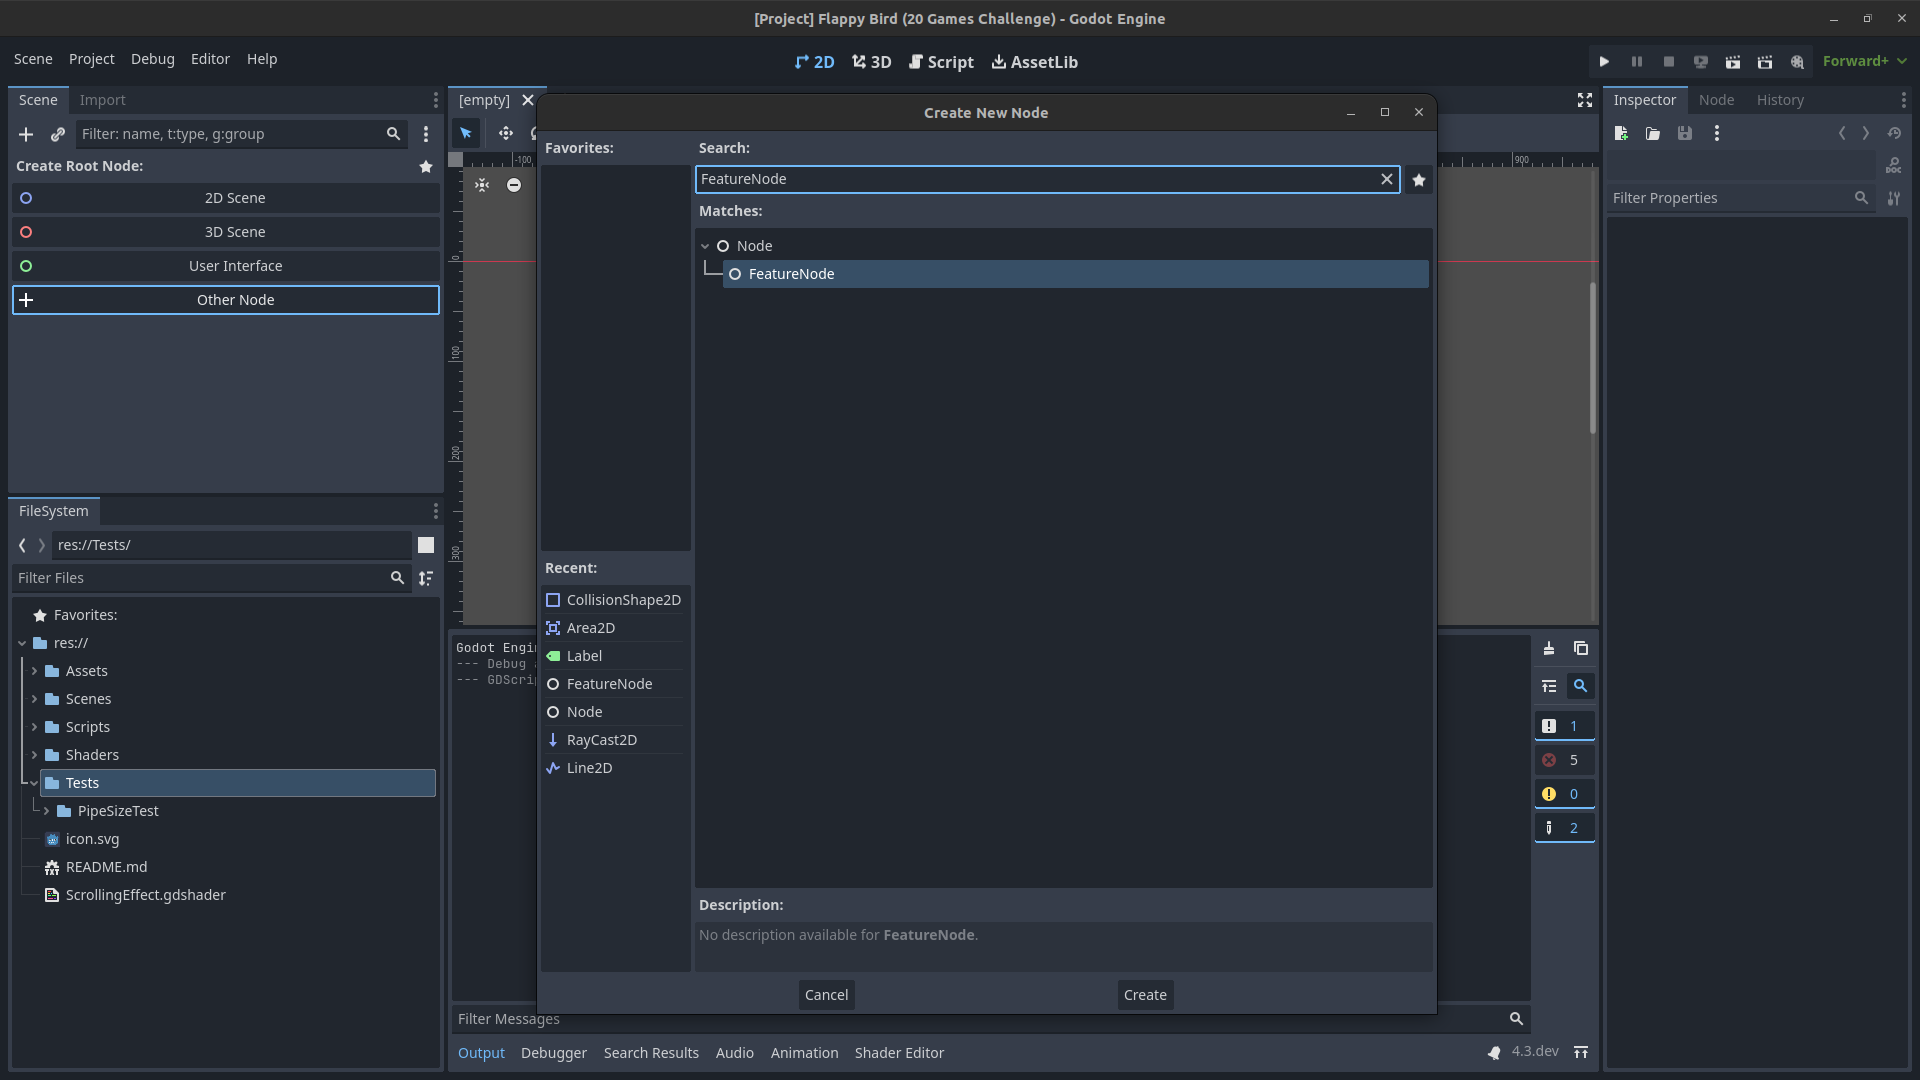Close the [empty] scene tab

(x=528, y=100)
